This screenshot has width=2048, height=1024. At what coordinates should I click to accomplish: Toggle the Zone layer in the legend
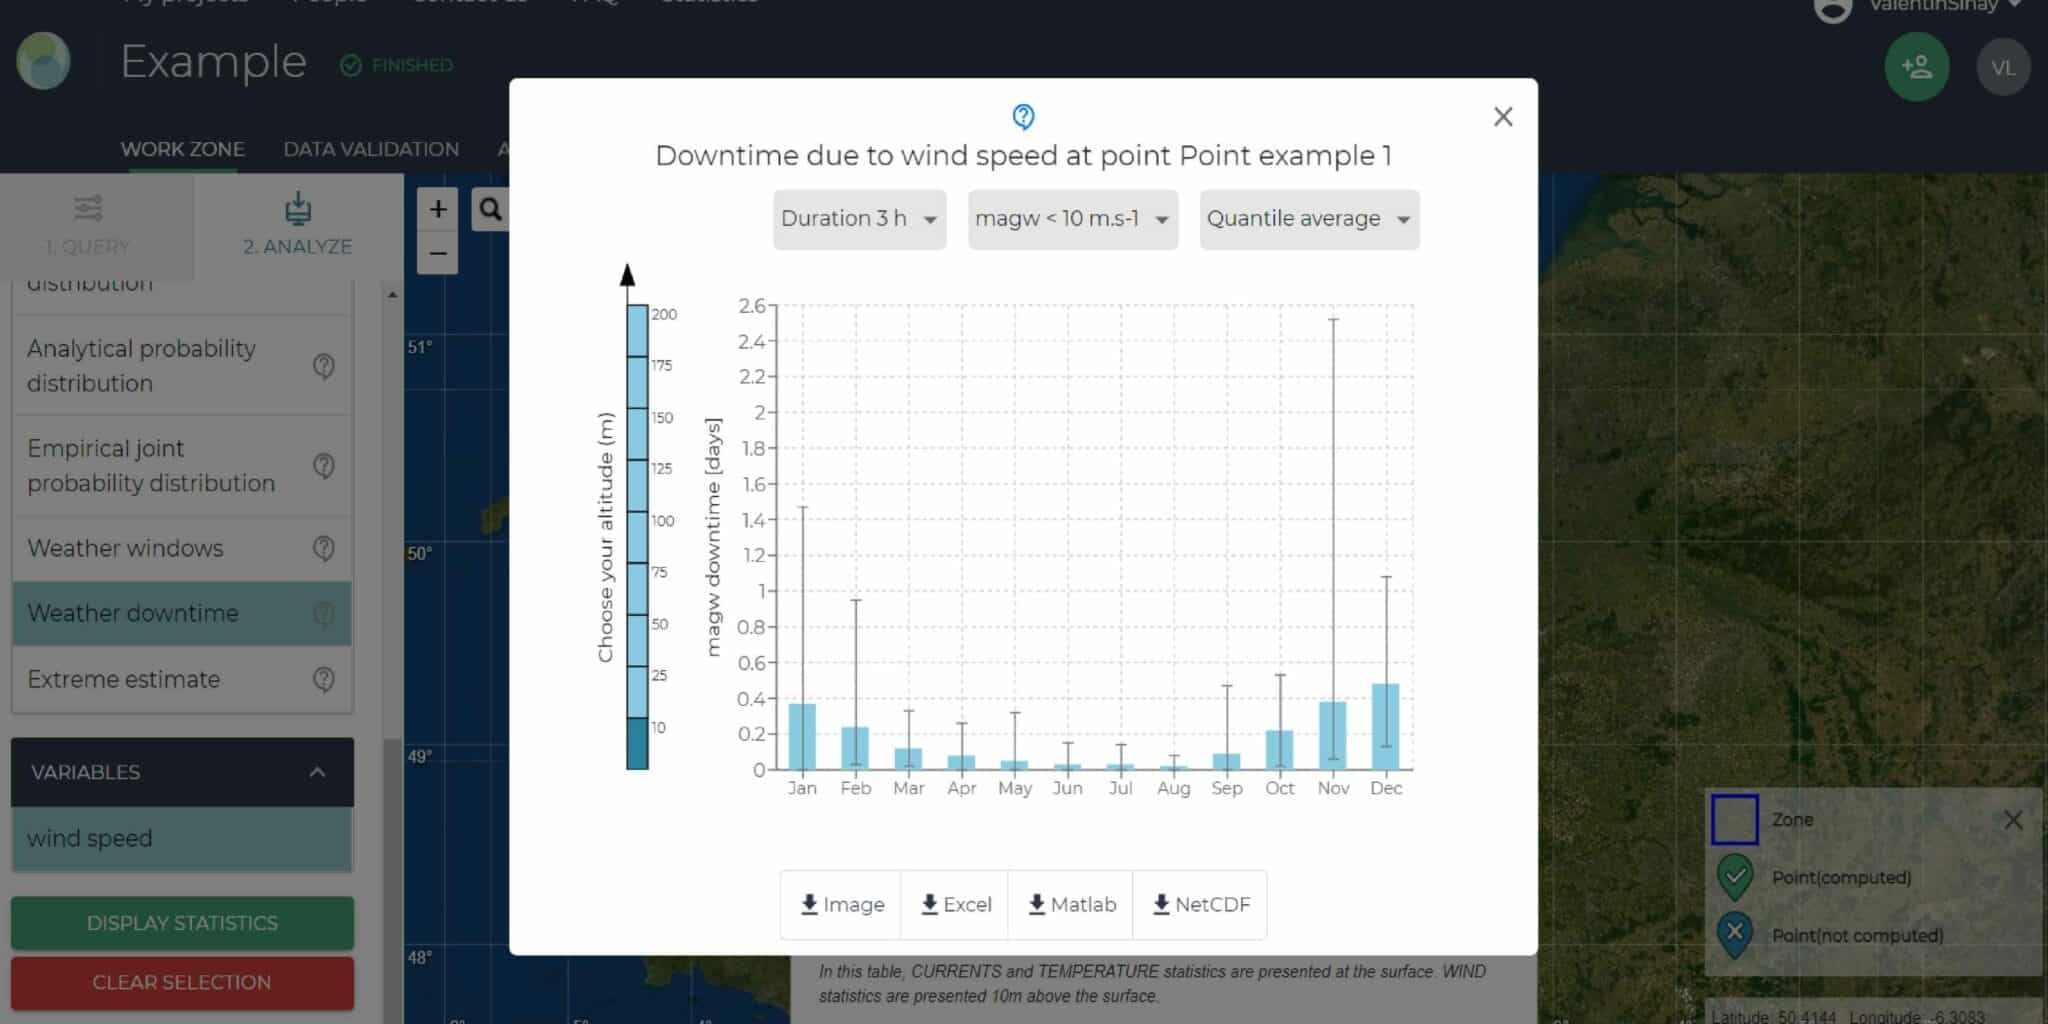[x=1736, y=819]
